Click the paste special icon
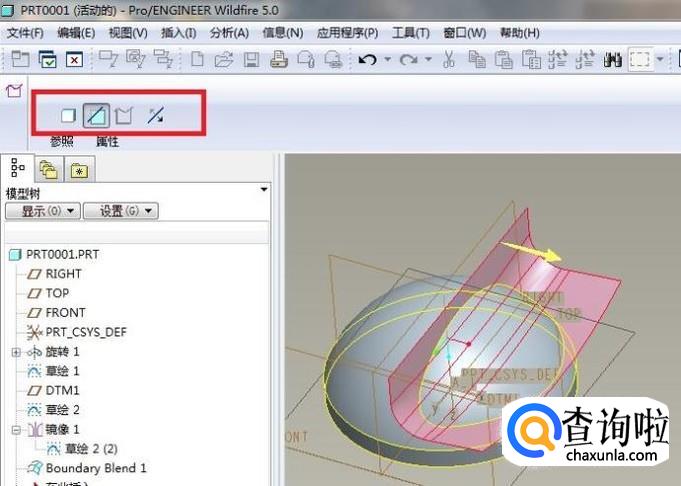The height and width of the screenshot is (486, 681). pyautogui.click(x=531, y=60)
